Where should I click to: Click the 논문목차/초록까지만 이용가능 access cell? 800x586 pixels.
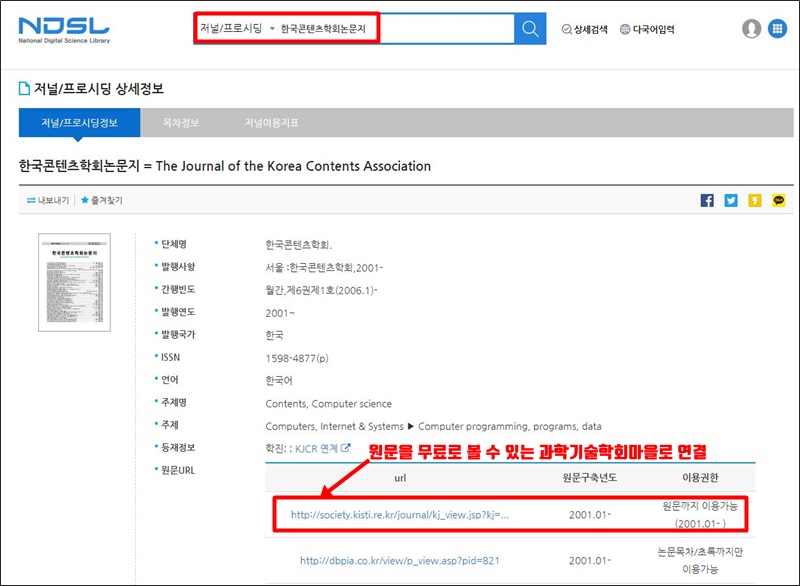(700, 560)
